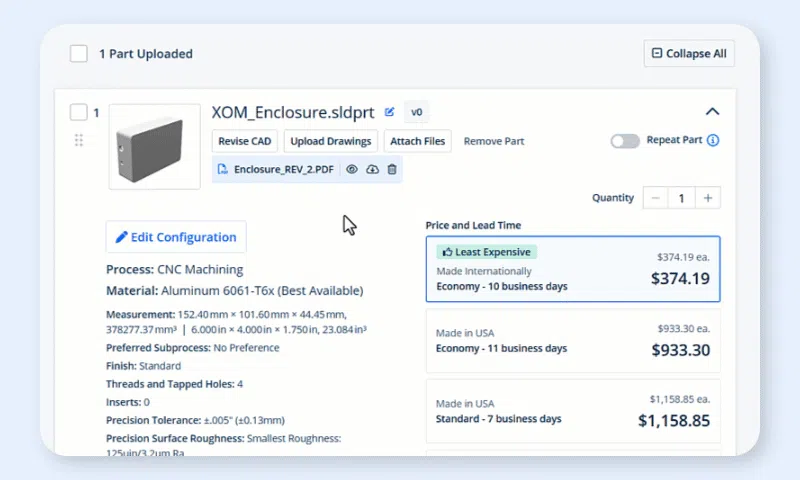
Task: Select the Least Expensive $374.19 option
Action: coord(573,269)
